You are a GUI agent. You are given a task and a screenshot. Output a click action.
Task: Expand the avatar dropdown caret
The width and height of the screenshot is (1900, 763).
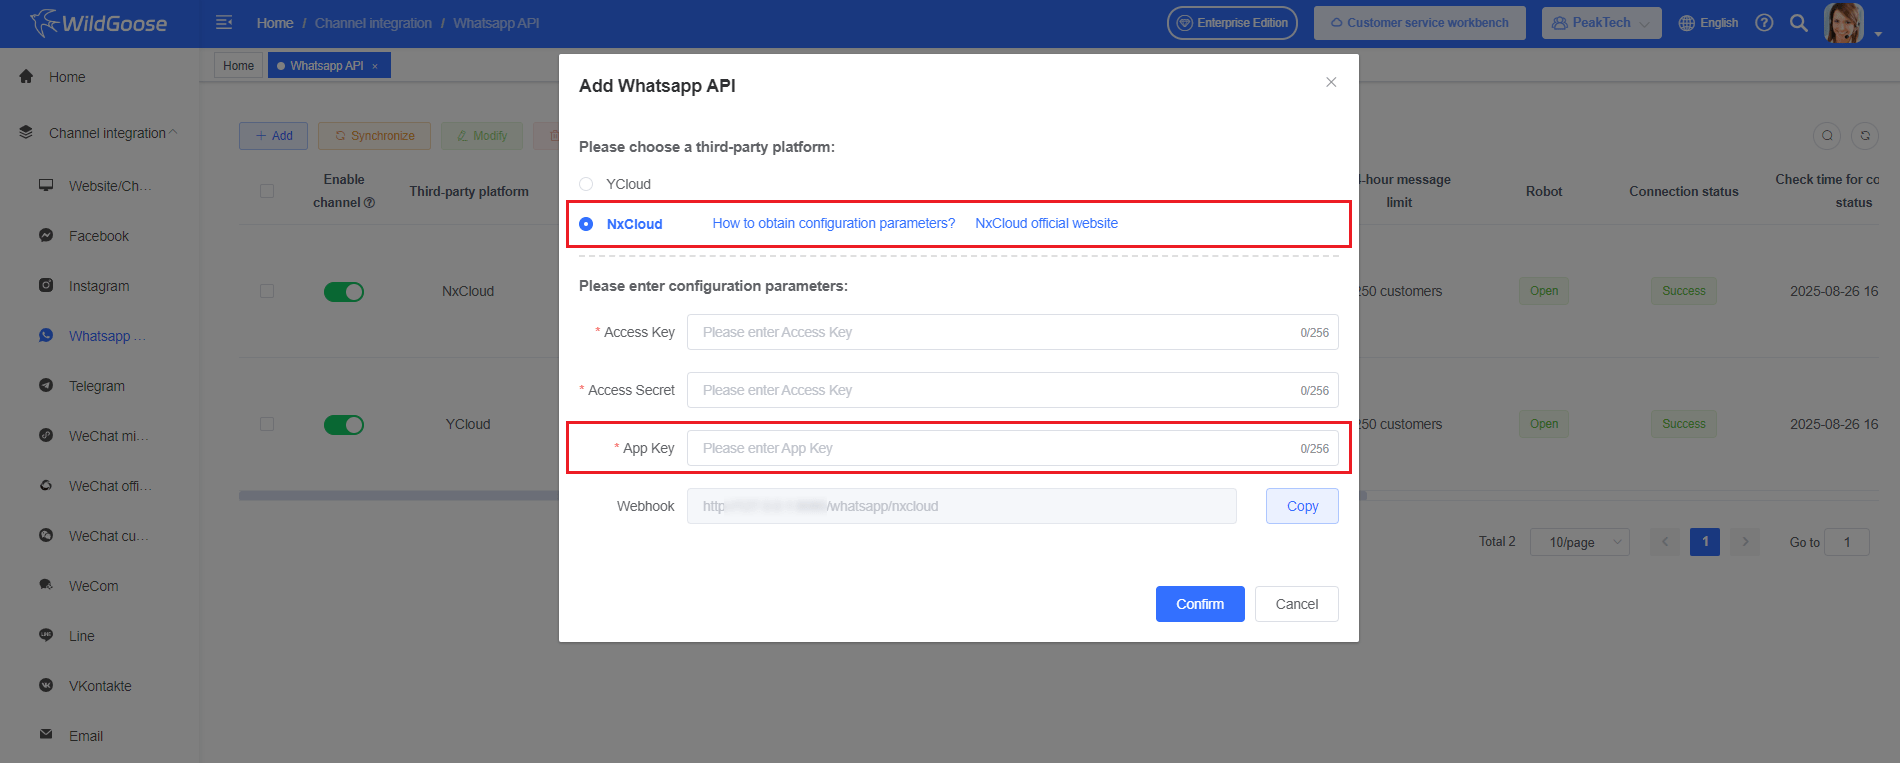(x=1878, y=34)
